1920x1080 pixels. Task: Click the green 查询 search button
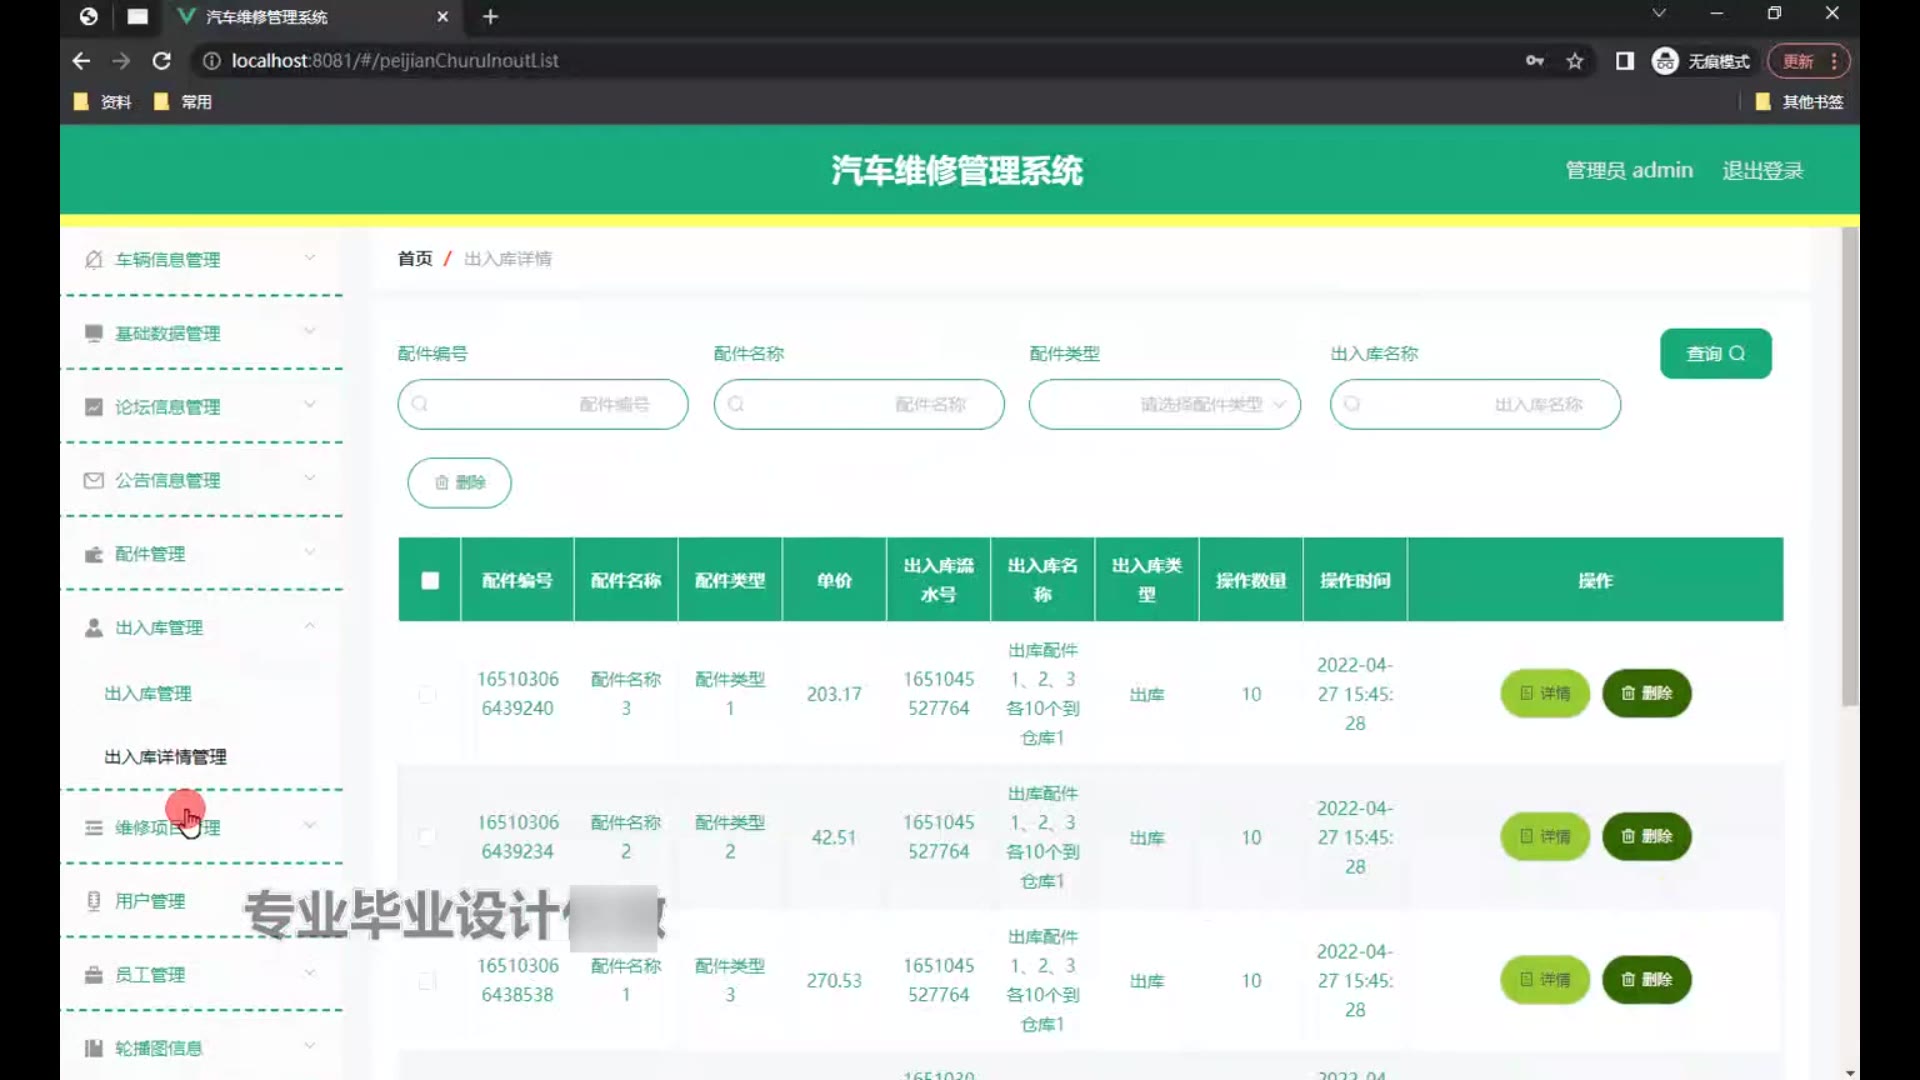tap(1715, 354)
